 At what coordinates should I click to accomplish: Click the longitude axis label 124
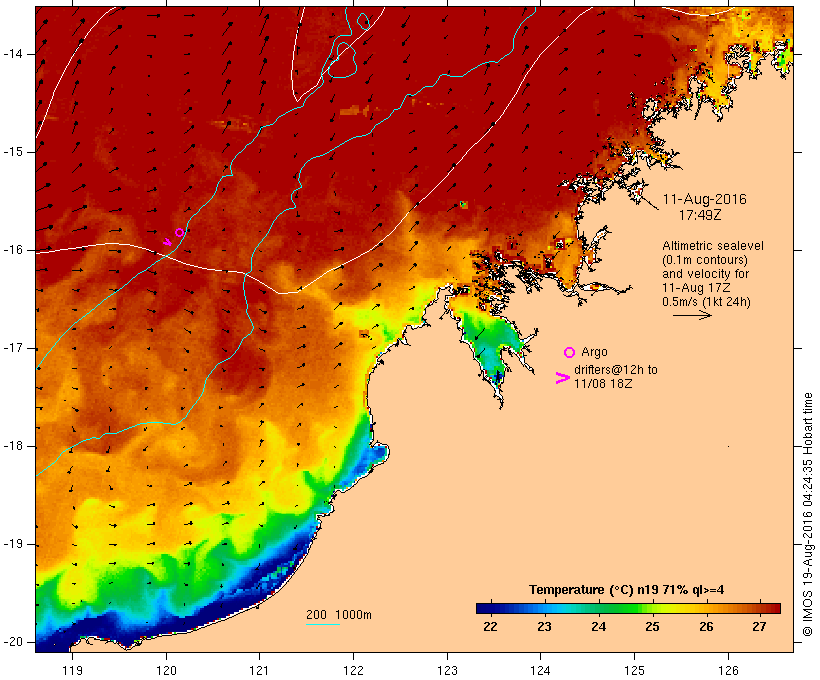click(540, 671)
